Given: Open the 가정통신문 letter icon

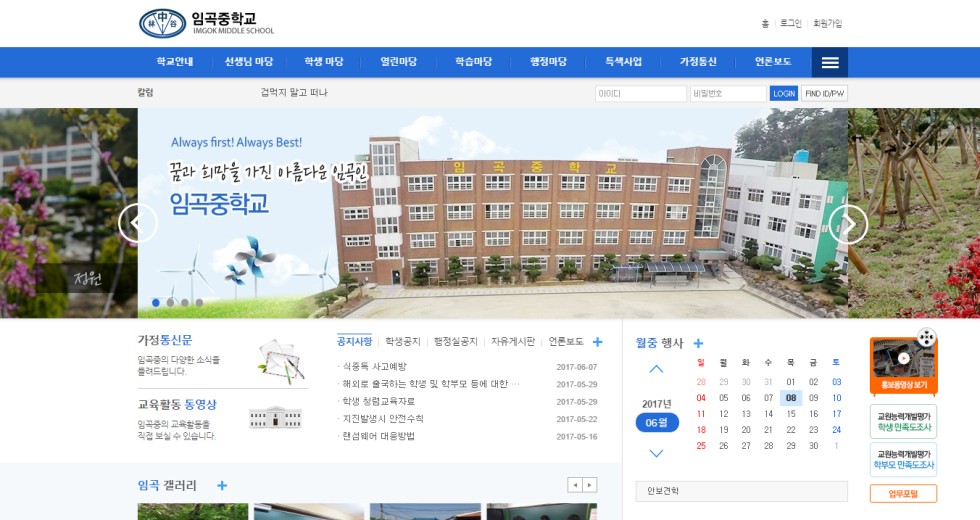Looking at the screenshot, I should [280, 358].
